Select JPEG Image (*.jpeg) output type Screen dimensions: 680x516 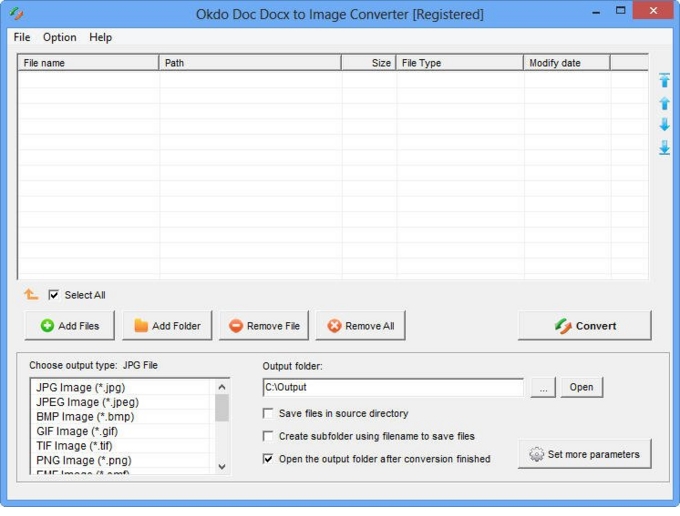click(122, 402)
